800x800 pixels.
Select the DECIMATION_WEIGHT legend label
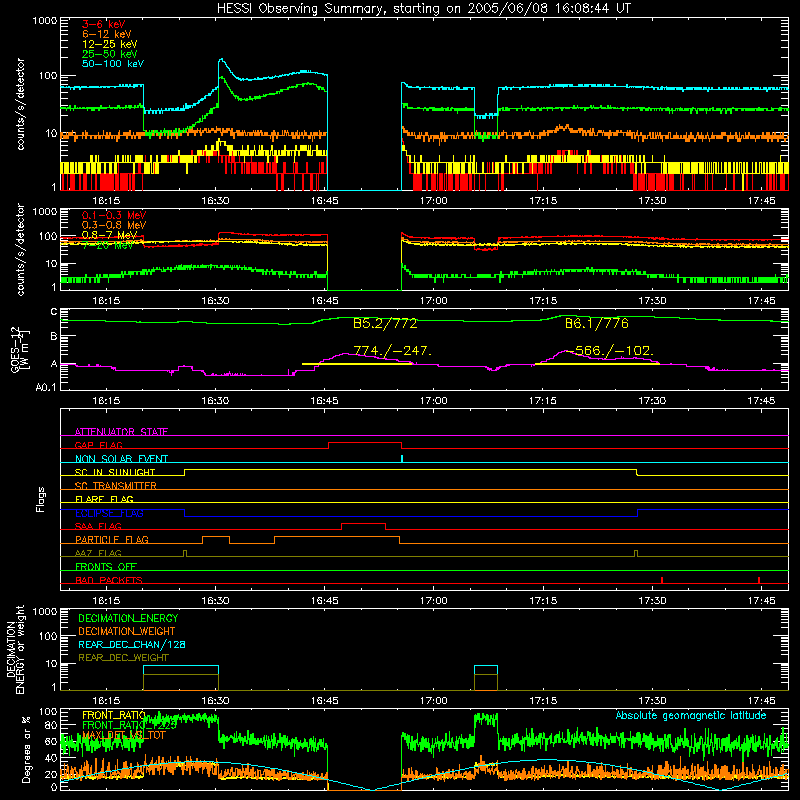[127, 631]
